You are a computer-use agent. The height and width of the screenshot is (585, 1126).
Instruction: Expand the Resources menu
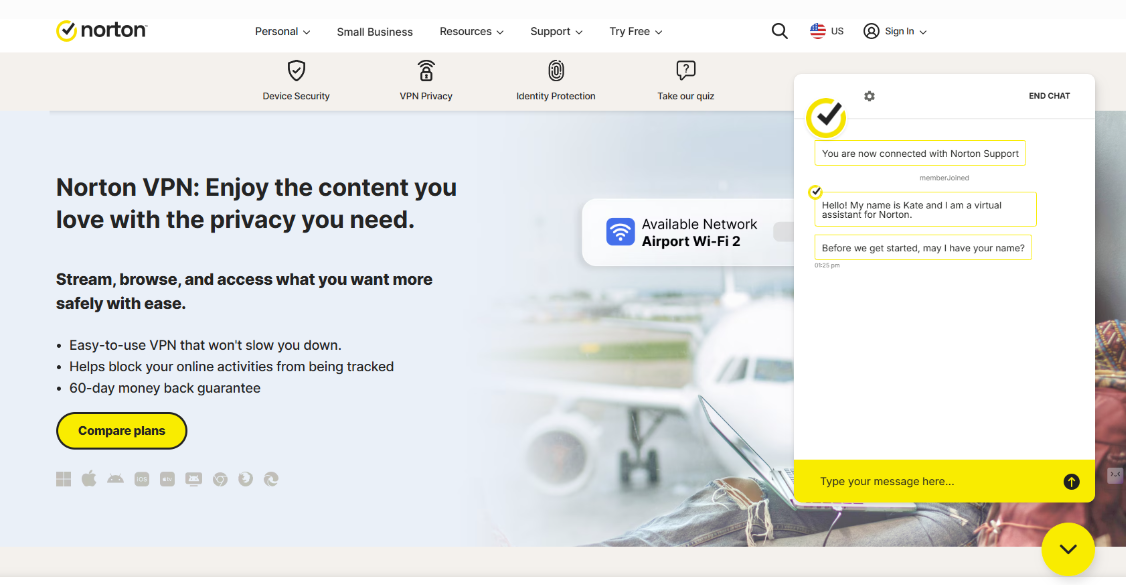[471, 32]
